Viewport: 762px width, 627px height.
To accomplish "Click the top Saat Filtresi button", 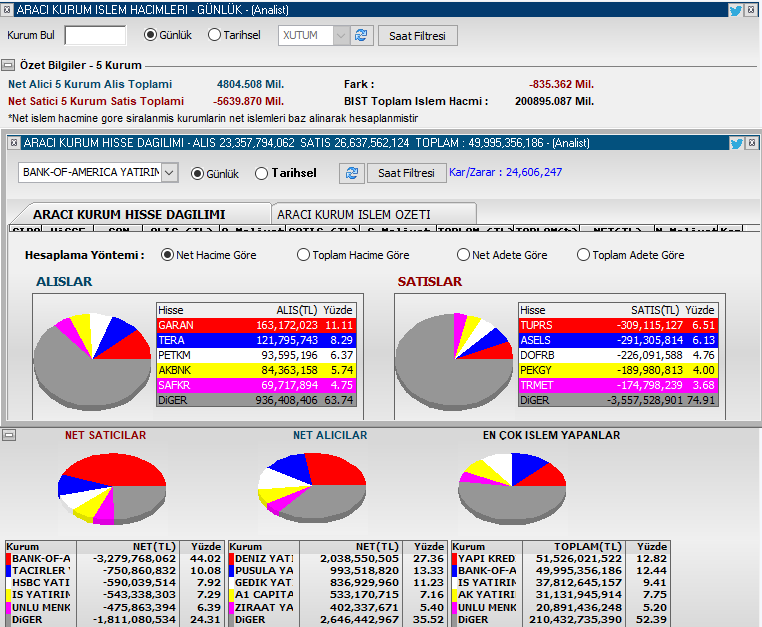I will (x=417, y=35).
